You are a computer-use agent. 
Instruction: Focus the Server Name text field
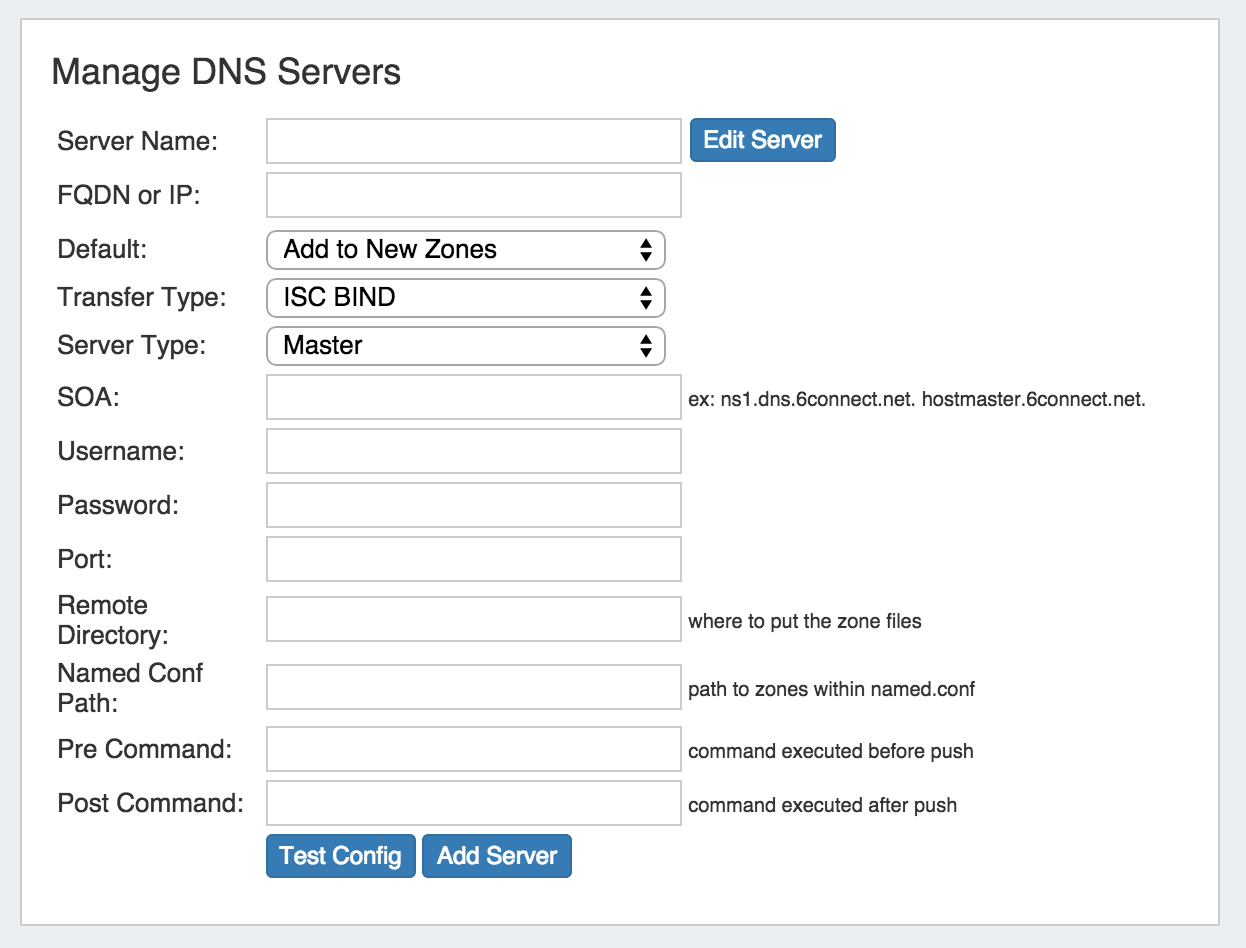[x=473, y=141]
